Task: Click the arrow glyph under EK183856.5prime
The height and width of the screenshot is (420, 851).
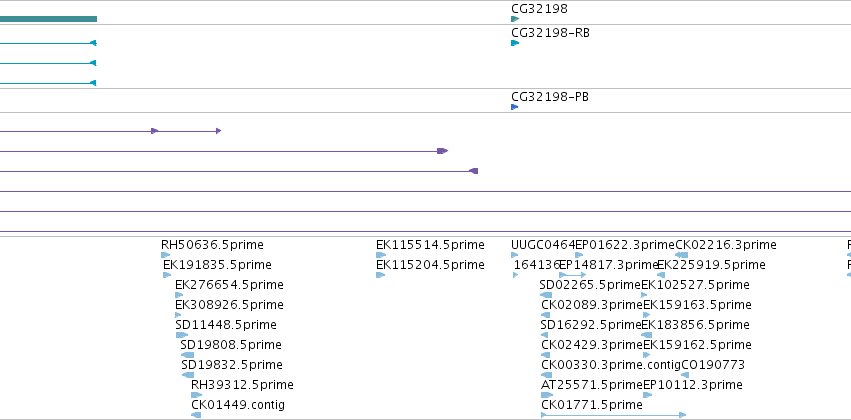Action: [x=646, y=335]
